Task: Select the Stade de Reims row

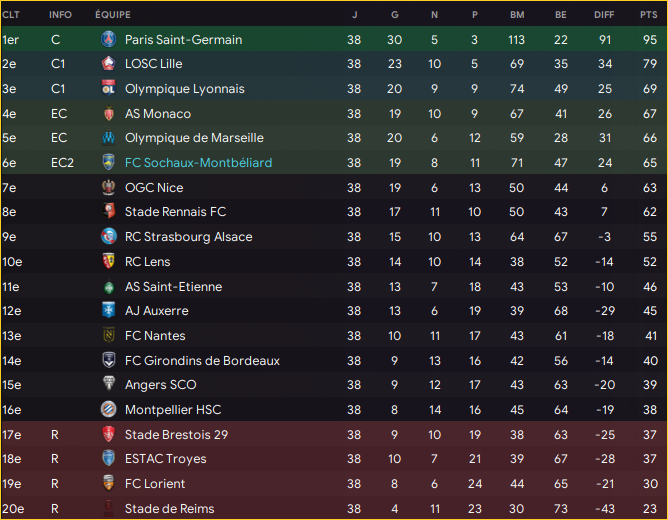Action: click(334, 508)
